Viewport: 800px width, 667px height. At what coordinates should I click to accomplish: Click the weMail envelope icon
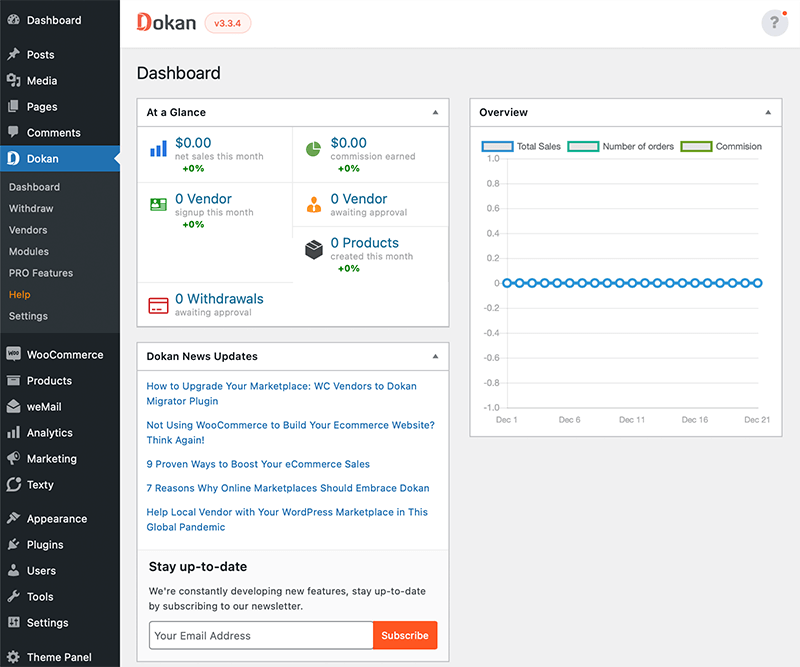point(13,406)
